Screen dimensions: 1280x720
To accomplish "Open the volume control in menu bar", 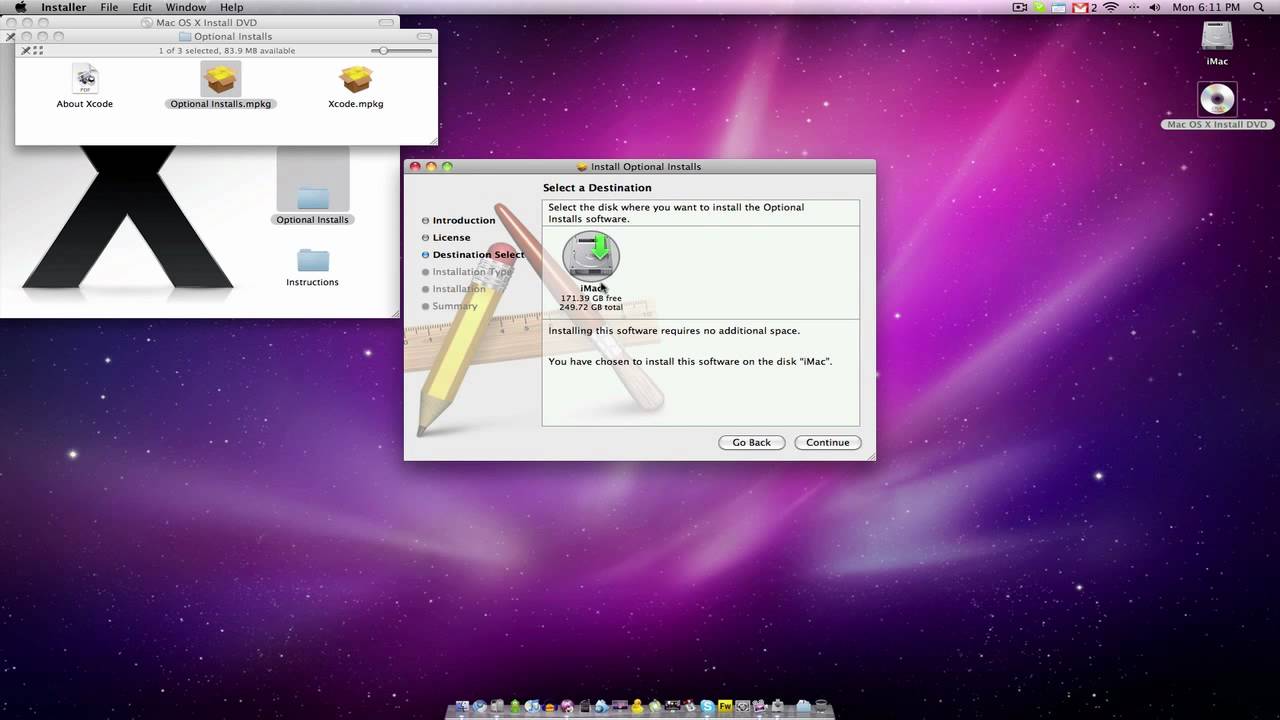I will pos(1155,7).
